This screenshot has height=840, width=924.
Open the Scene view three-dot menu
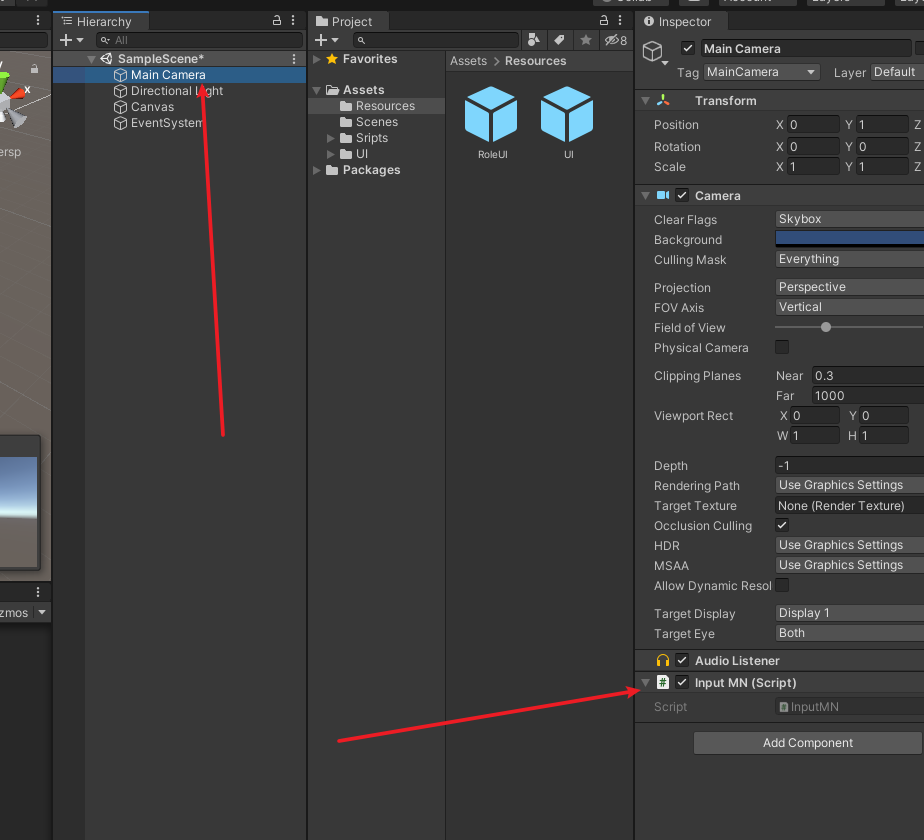coord(38,21)
